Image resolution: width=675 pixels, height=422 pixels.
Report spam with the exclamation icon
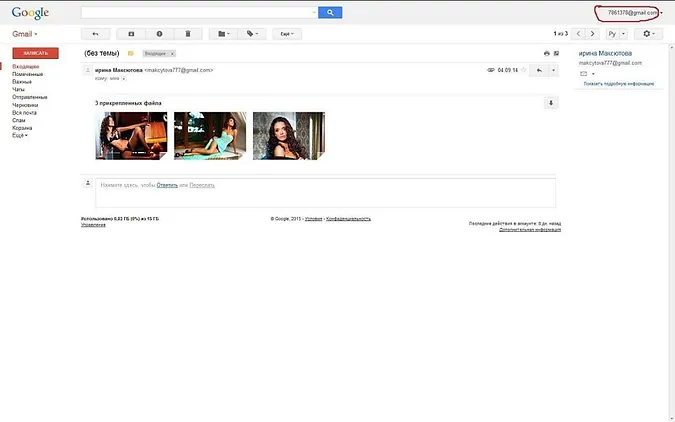pyautogui.click(x=159, y=34)
